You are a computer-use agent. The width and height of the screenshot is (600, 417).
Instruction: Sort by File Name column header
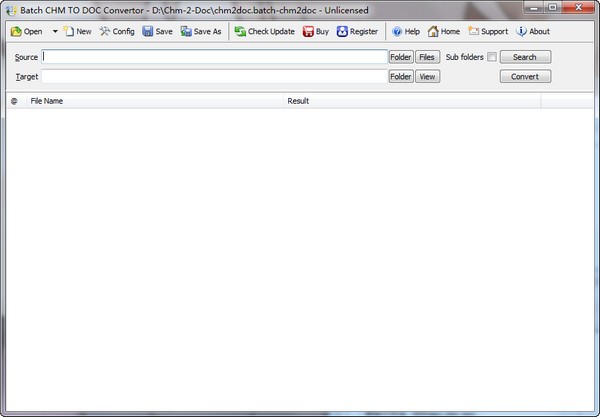(150, 101)
